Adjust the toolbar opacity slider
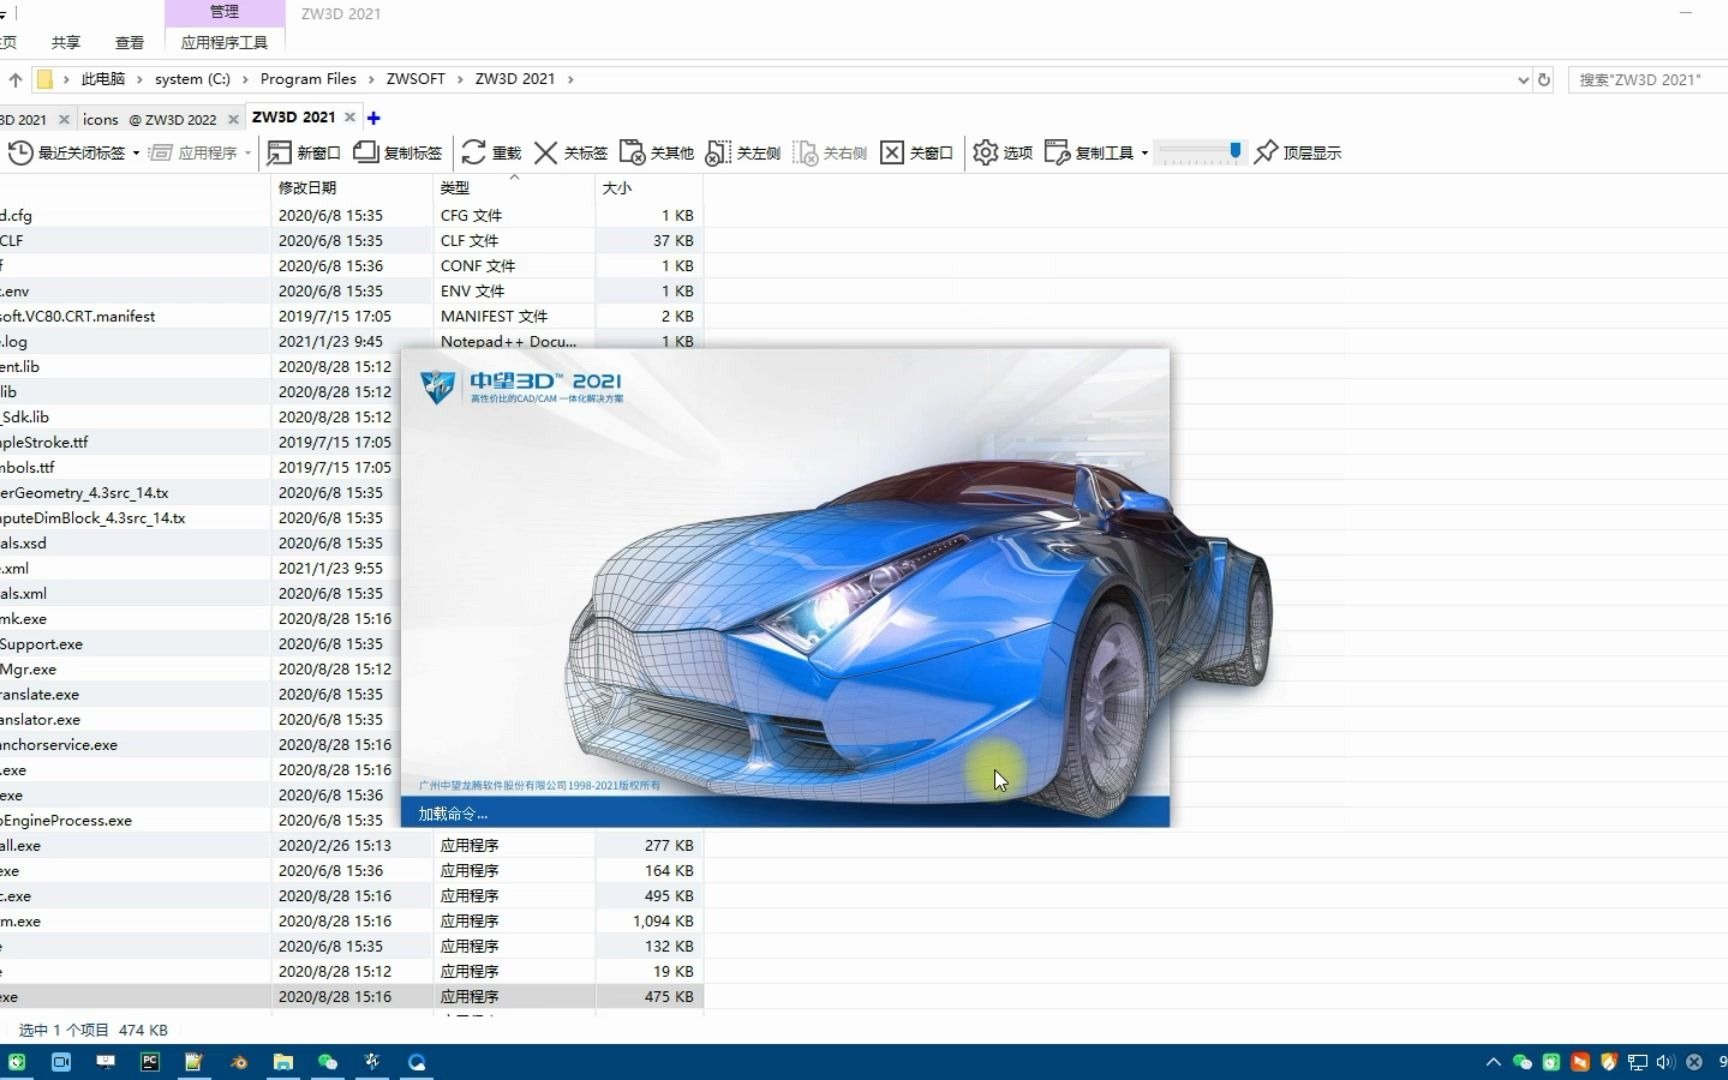Viewport: 1728px width, 1080px height. coord(1200,152)
